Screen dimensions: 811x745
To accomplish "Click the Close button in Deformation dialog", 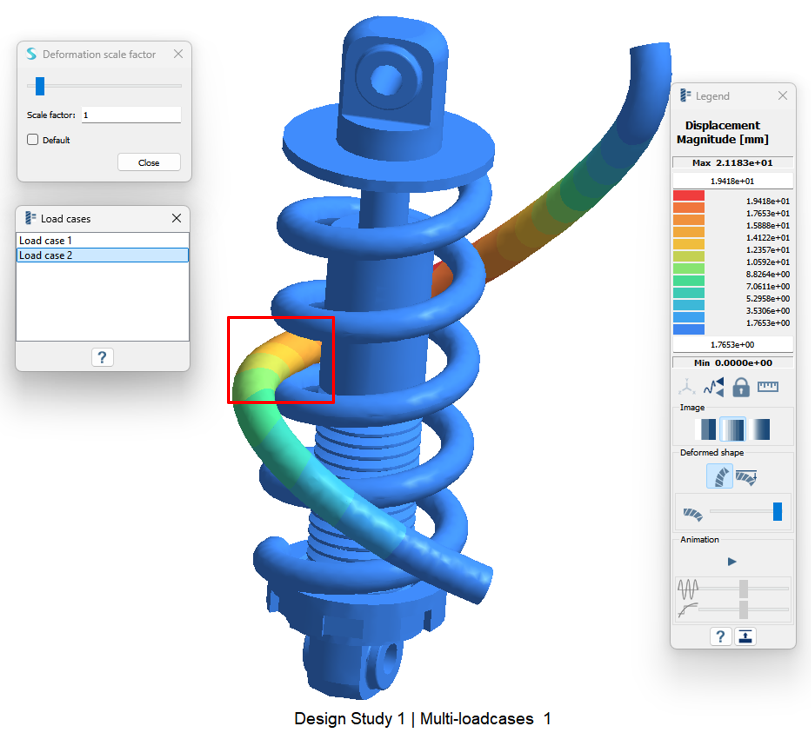I will click(148, 162).
